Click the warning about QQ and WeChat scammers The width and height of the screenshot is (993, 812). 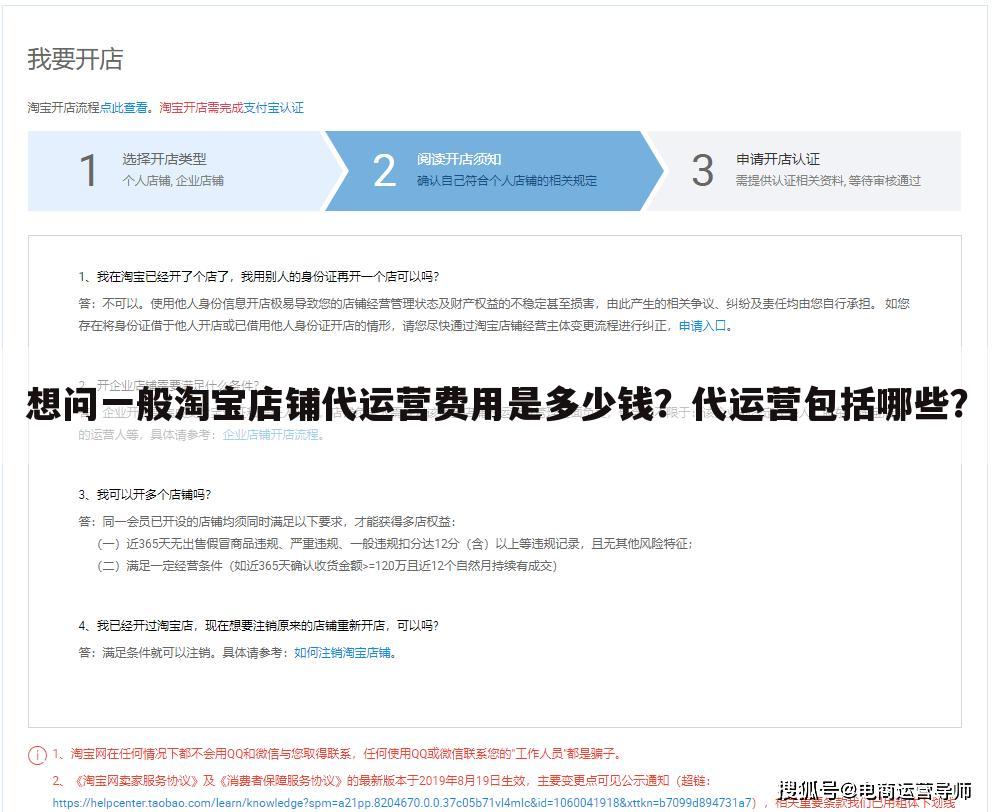(338, 754)
